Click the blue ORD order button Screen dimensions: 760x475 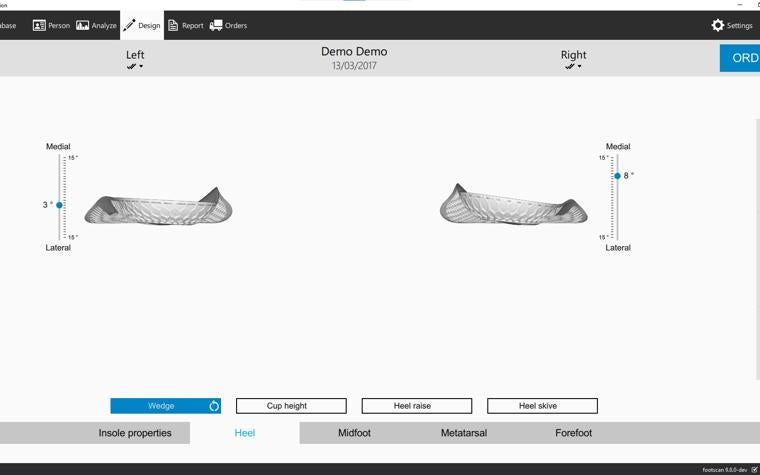tap(740, 58)
